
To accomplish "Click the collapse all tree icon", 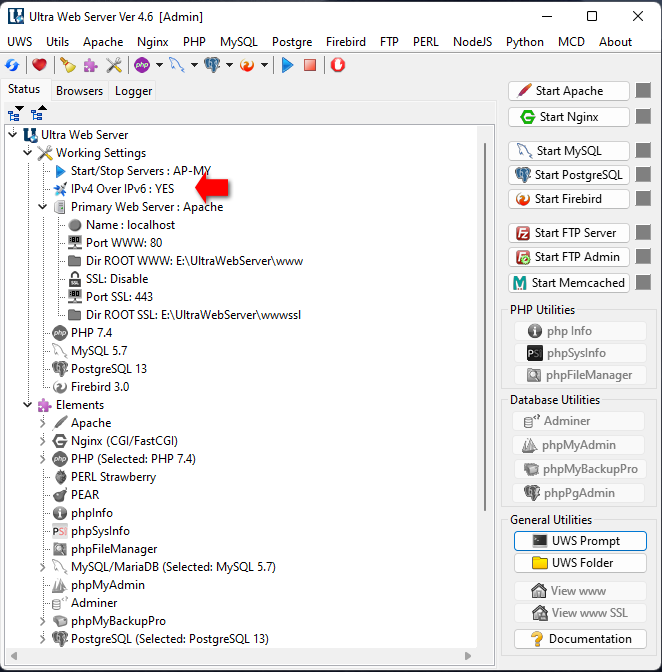I will (39, 113).
